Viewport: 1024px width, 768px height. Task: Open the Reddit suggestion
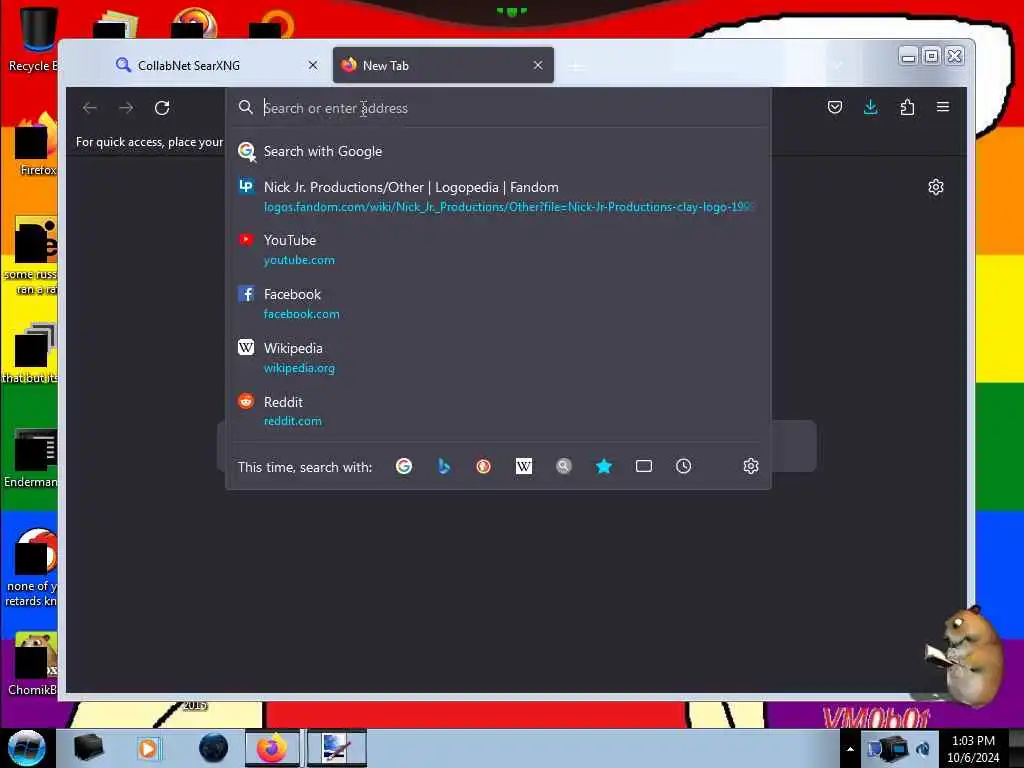tap(498, 411)
